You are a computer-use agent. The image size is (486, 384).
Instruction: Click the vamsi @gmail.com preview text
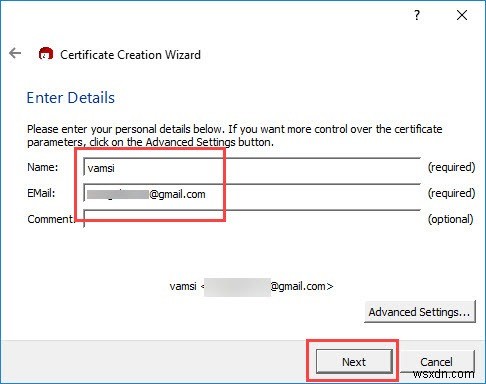pos(251,286)
